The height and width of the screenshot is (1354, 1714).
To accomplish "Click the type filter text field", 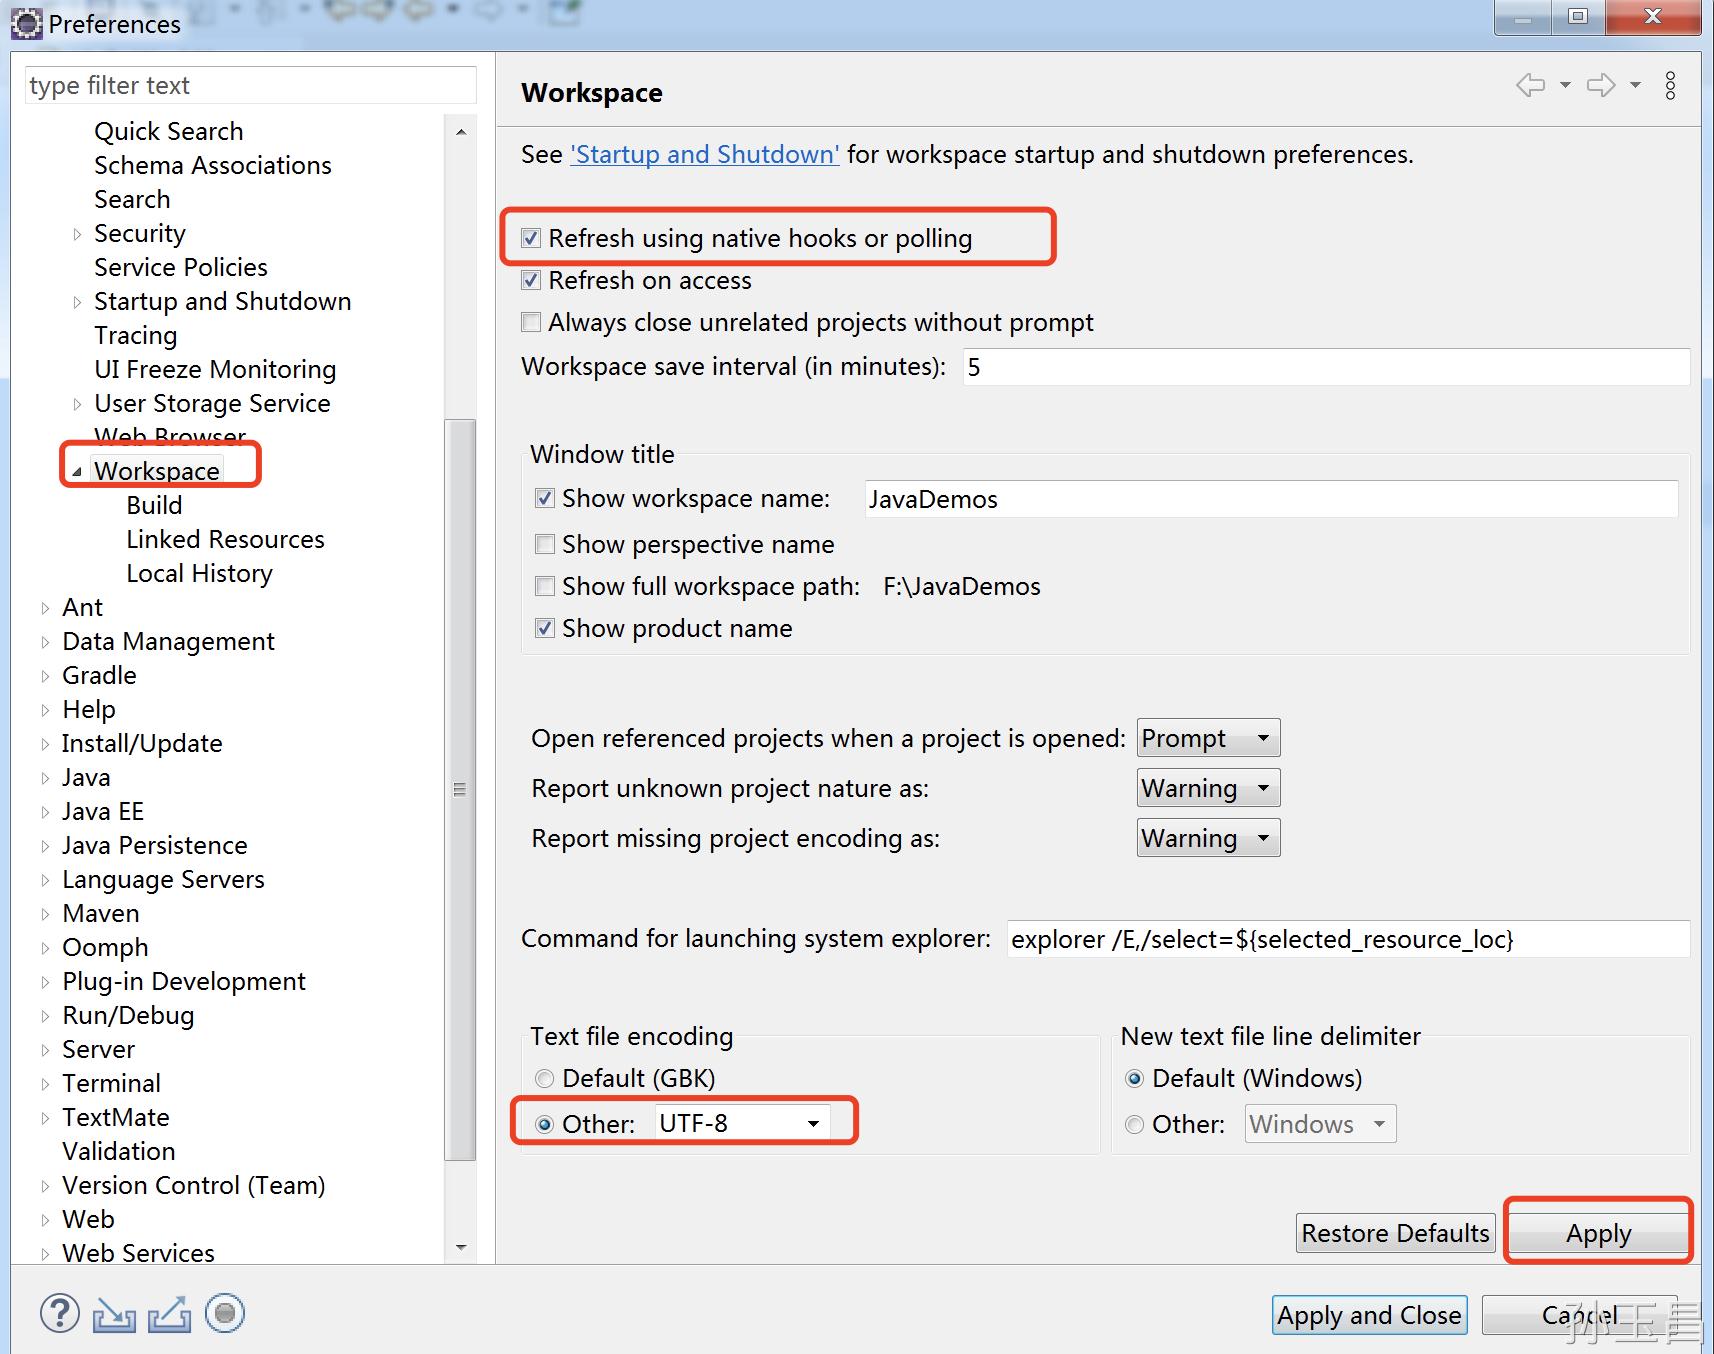I will click(x=250, y=86).
